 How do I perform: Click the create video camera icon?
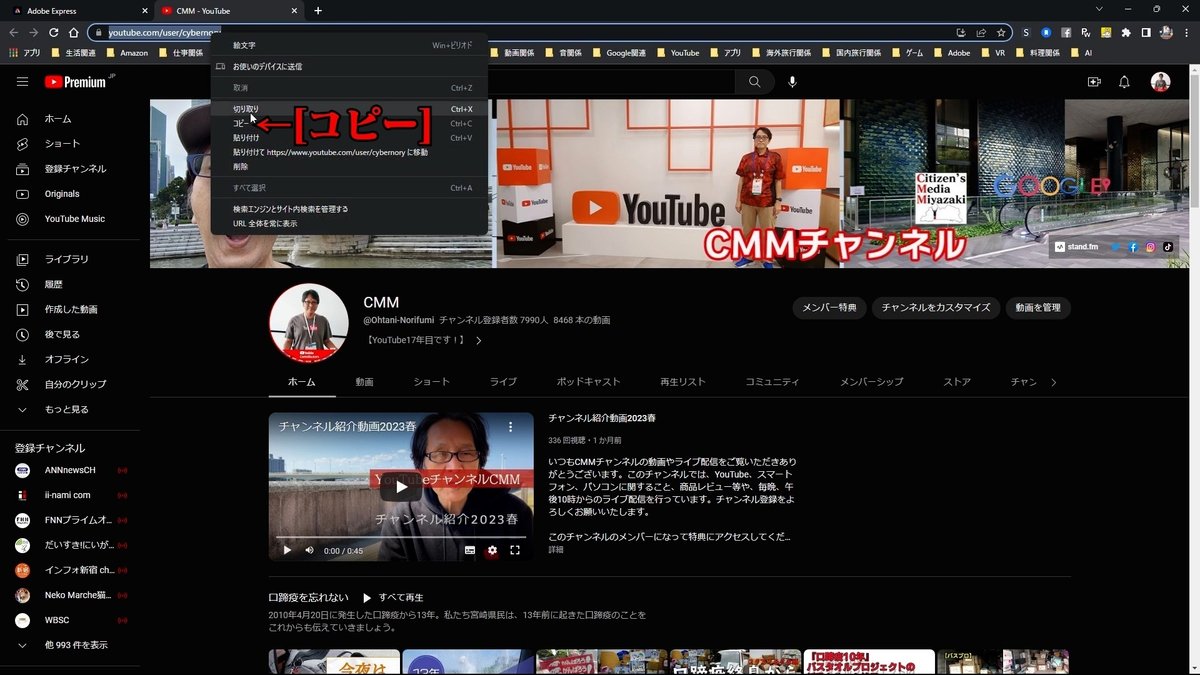tap(1094, 82)
